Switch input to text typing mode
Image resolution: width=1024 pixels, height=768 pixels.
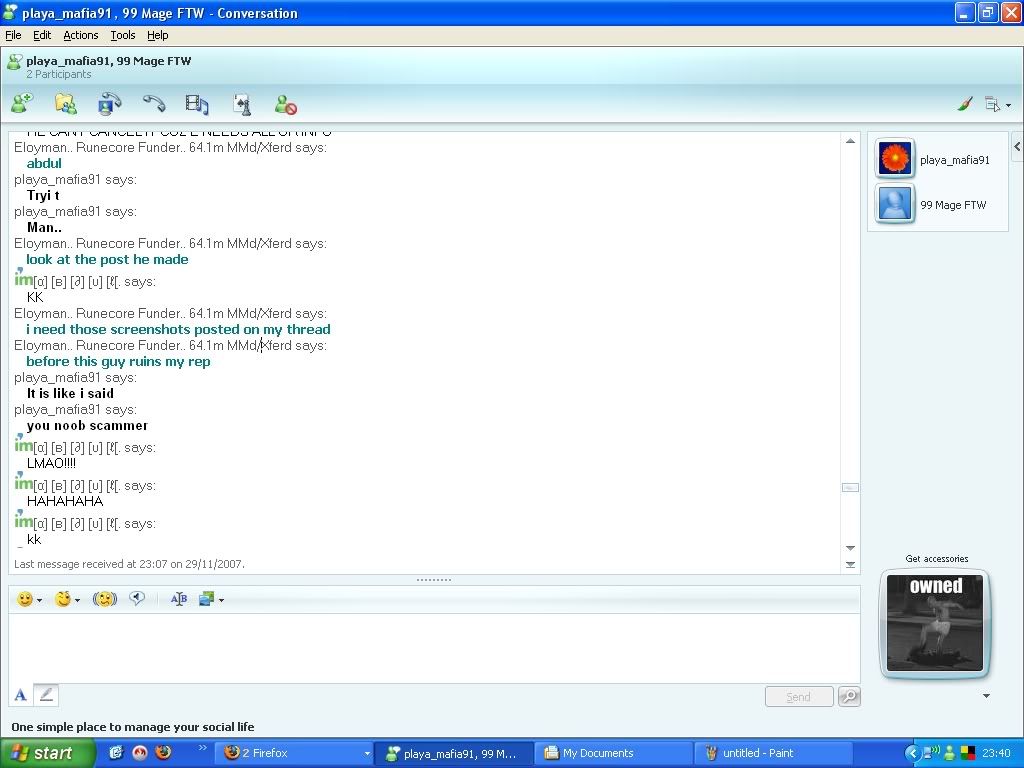[20, 695]
